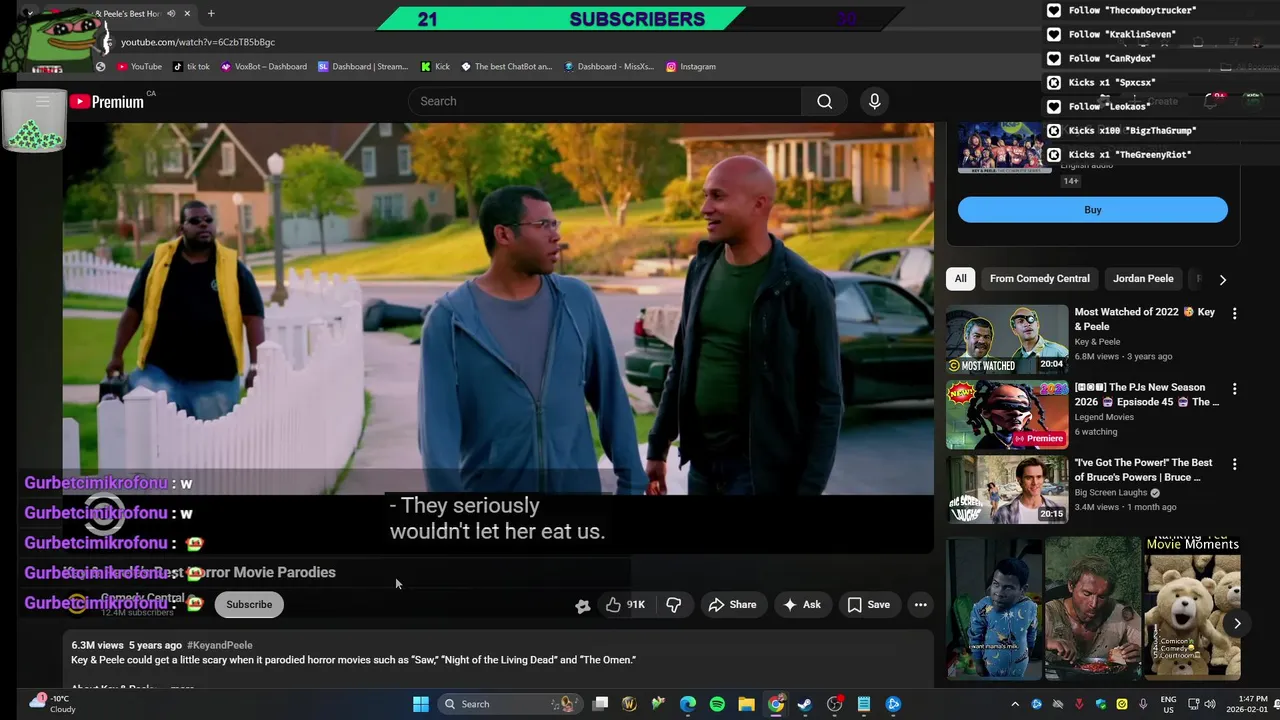The width and height of the screenshot is (1280, 720).
Task: Show hidden system tray icons
Action: [x=1015, y=704]
